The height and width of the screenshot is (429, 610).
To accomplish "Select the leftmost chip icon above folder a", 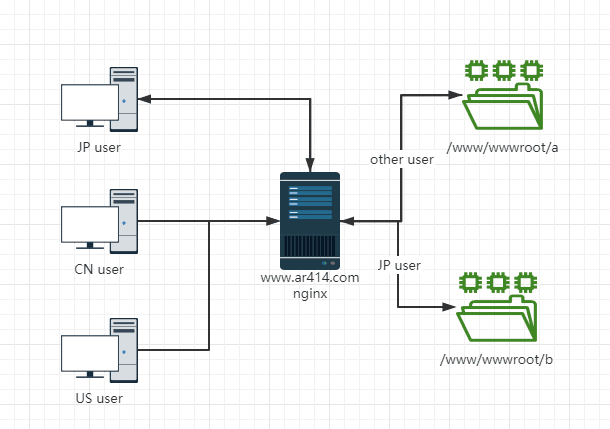I will tap(476, 70).
